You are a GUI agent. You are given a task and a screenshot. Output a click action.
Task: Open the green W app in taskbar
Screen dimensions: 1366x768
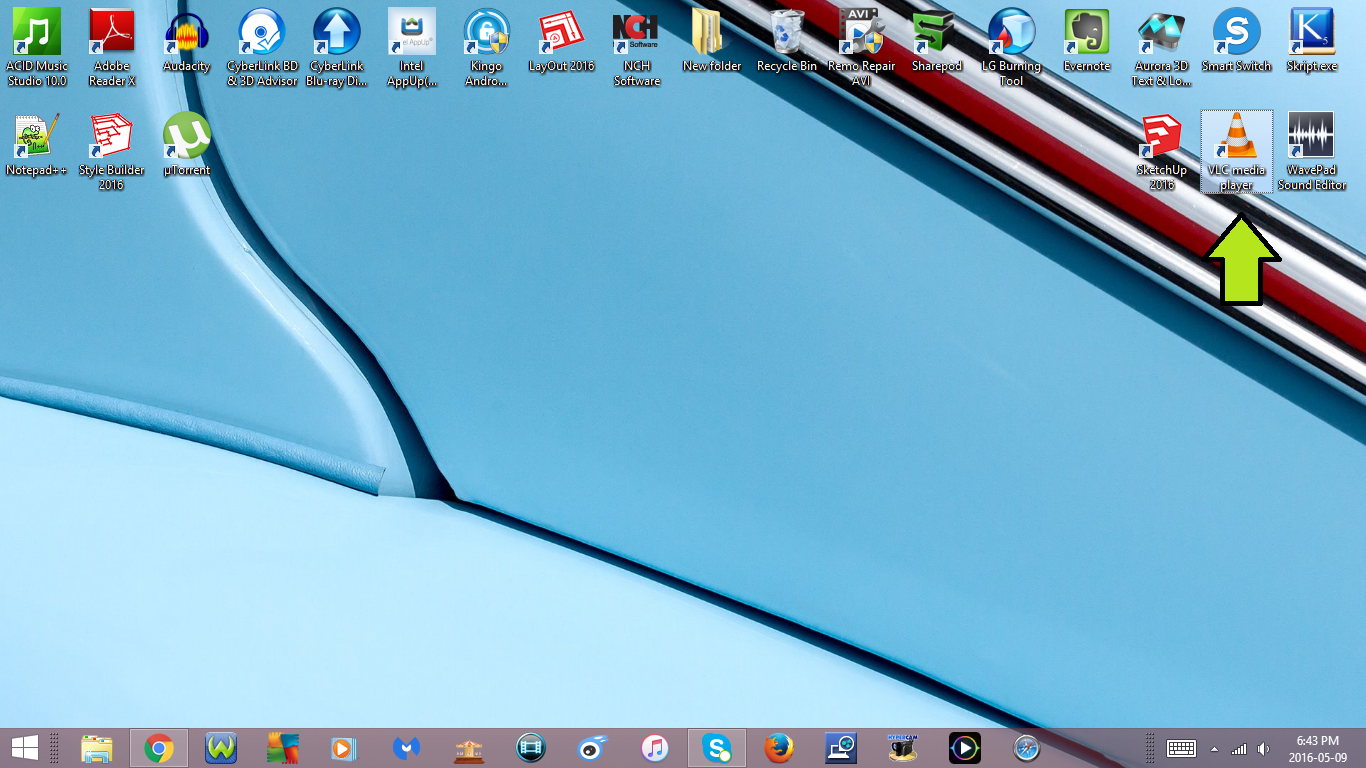pos(221,747)
